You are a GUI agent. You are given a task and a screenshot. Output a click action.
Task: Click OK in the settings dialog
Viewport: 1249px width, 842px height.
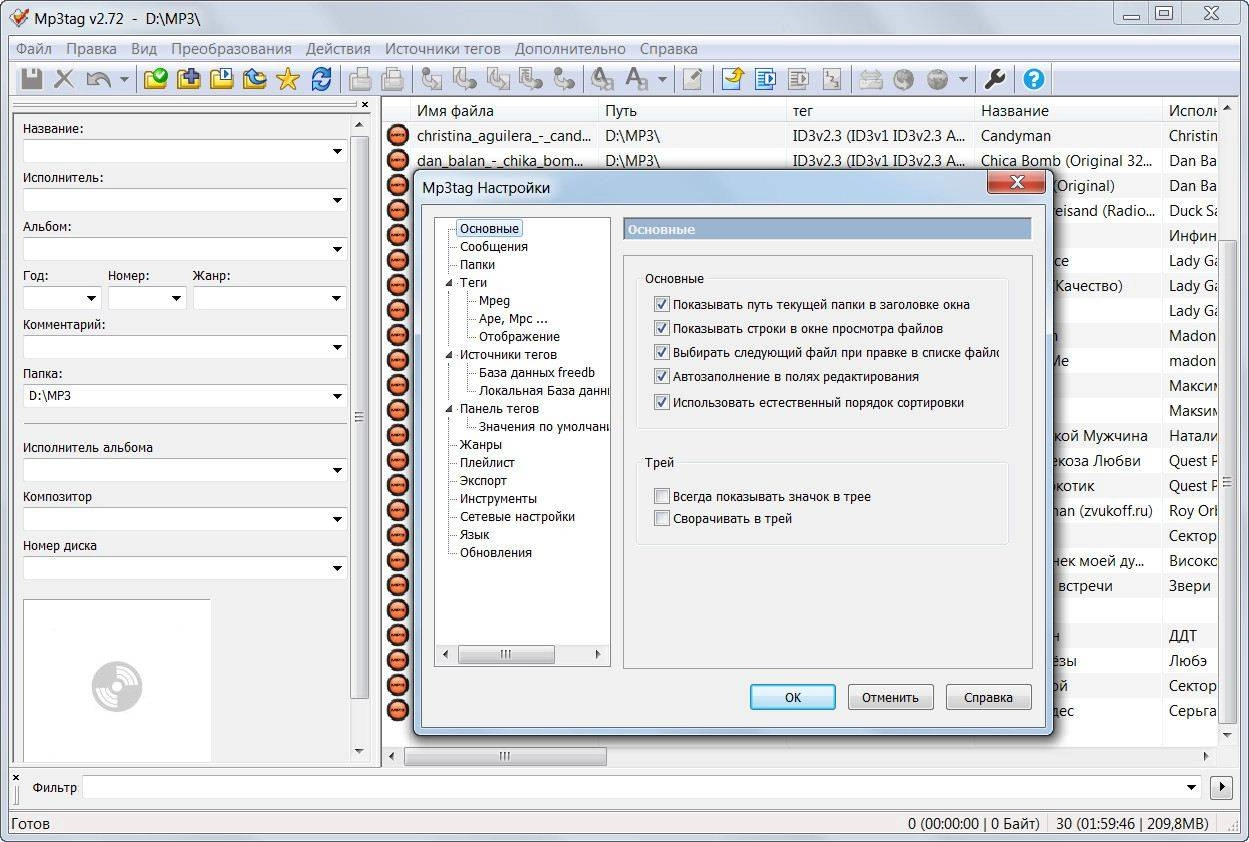[x=793, y=697]
